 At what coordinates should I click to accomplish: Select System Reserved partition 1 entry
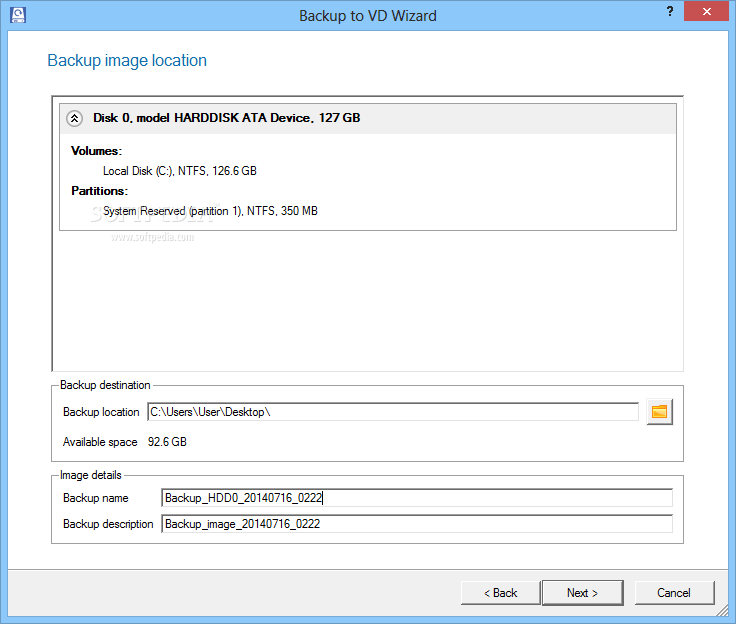point(210,211)
